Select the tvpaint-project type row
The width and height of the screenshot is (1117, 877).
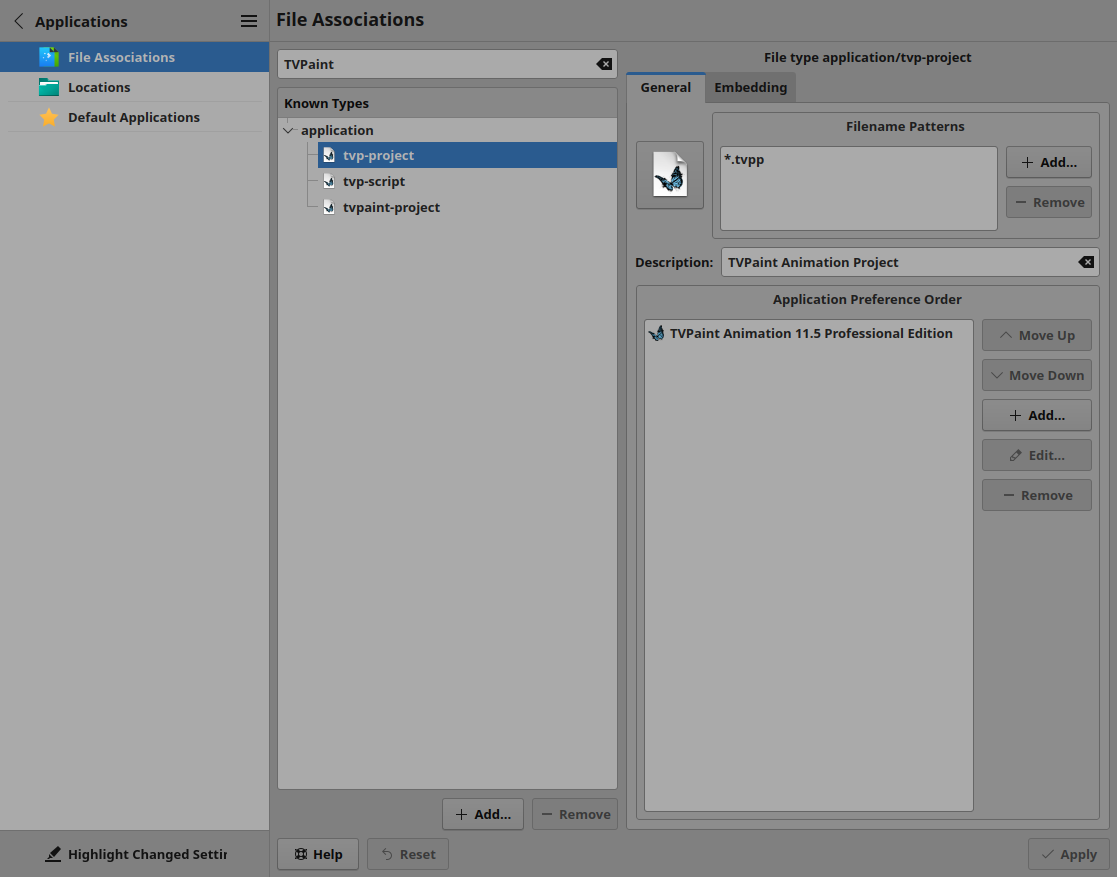click(x=467, y=207)
